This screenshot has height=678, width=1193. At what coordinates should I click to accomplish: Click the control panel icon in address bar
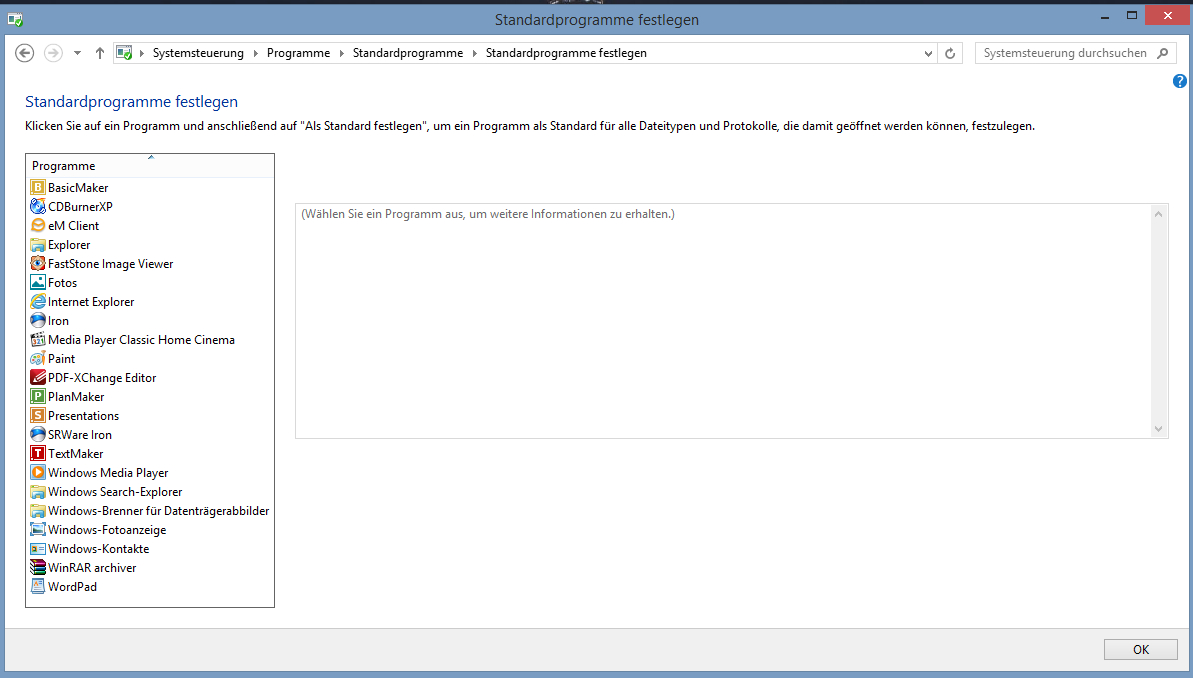point(123,53)
